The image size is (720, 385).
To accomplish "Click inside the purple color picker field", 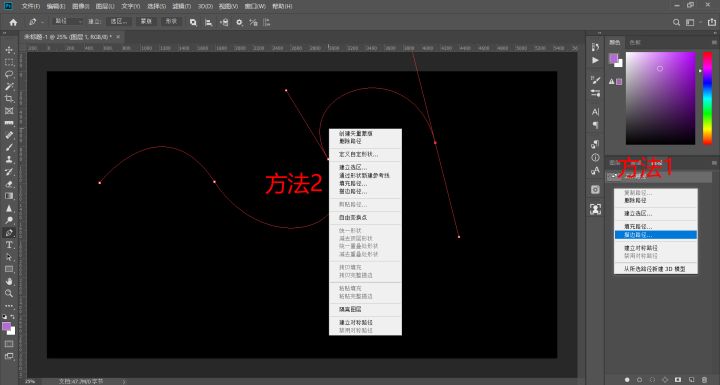I will [x=660, y=98].
